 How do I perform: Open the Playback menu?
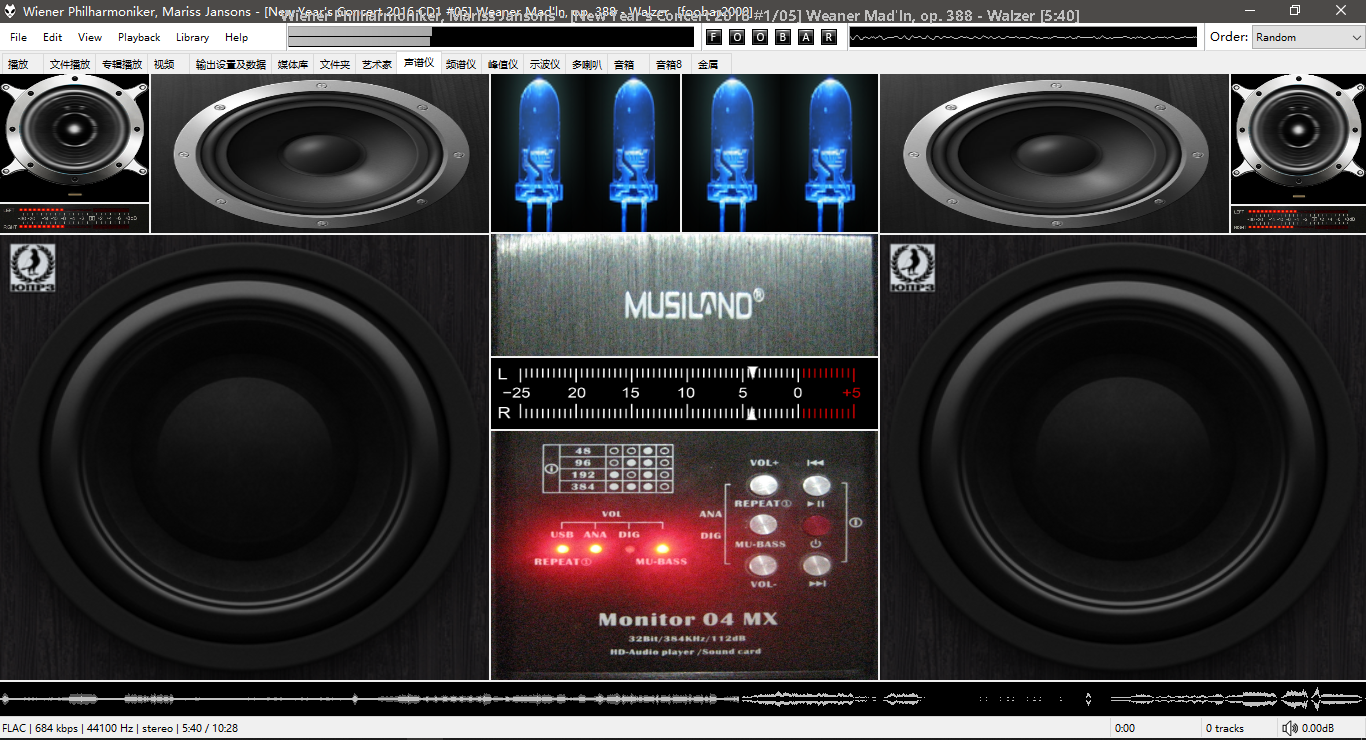click(139, 37)
